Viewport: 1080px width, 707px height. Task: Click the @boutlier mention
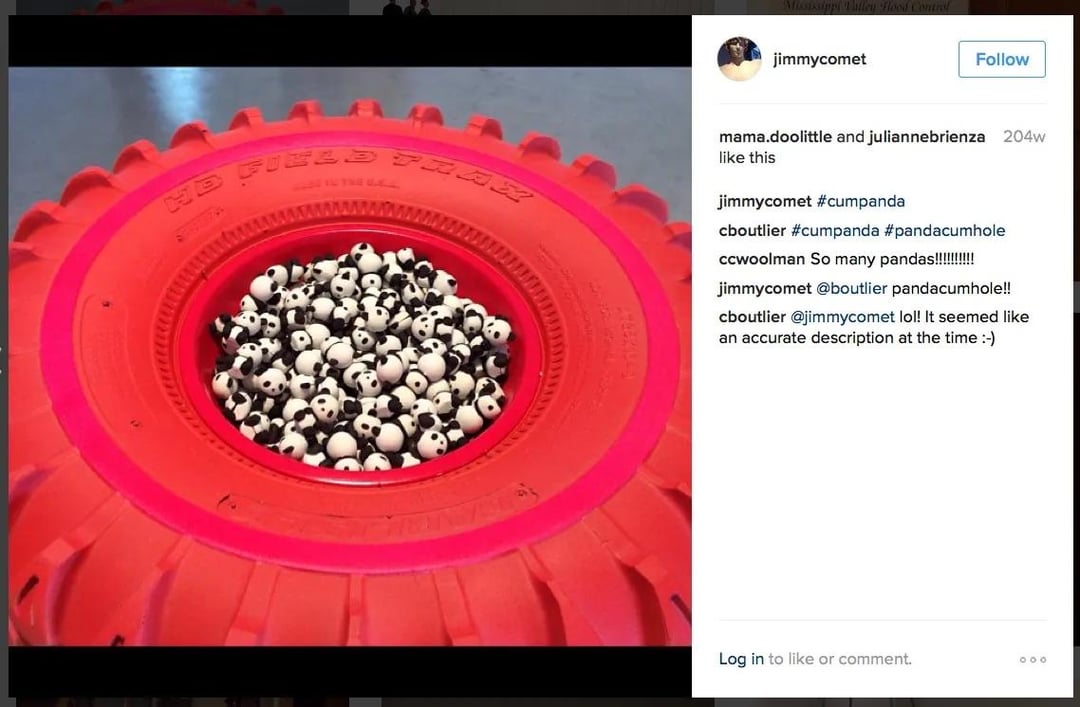(x=851, y=288)
